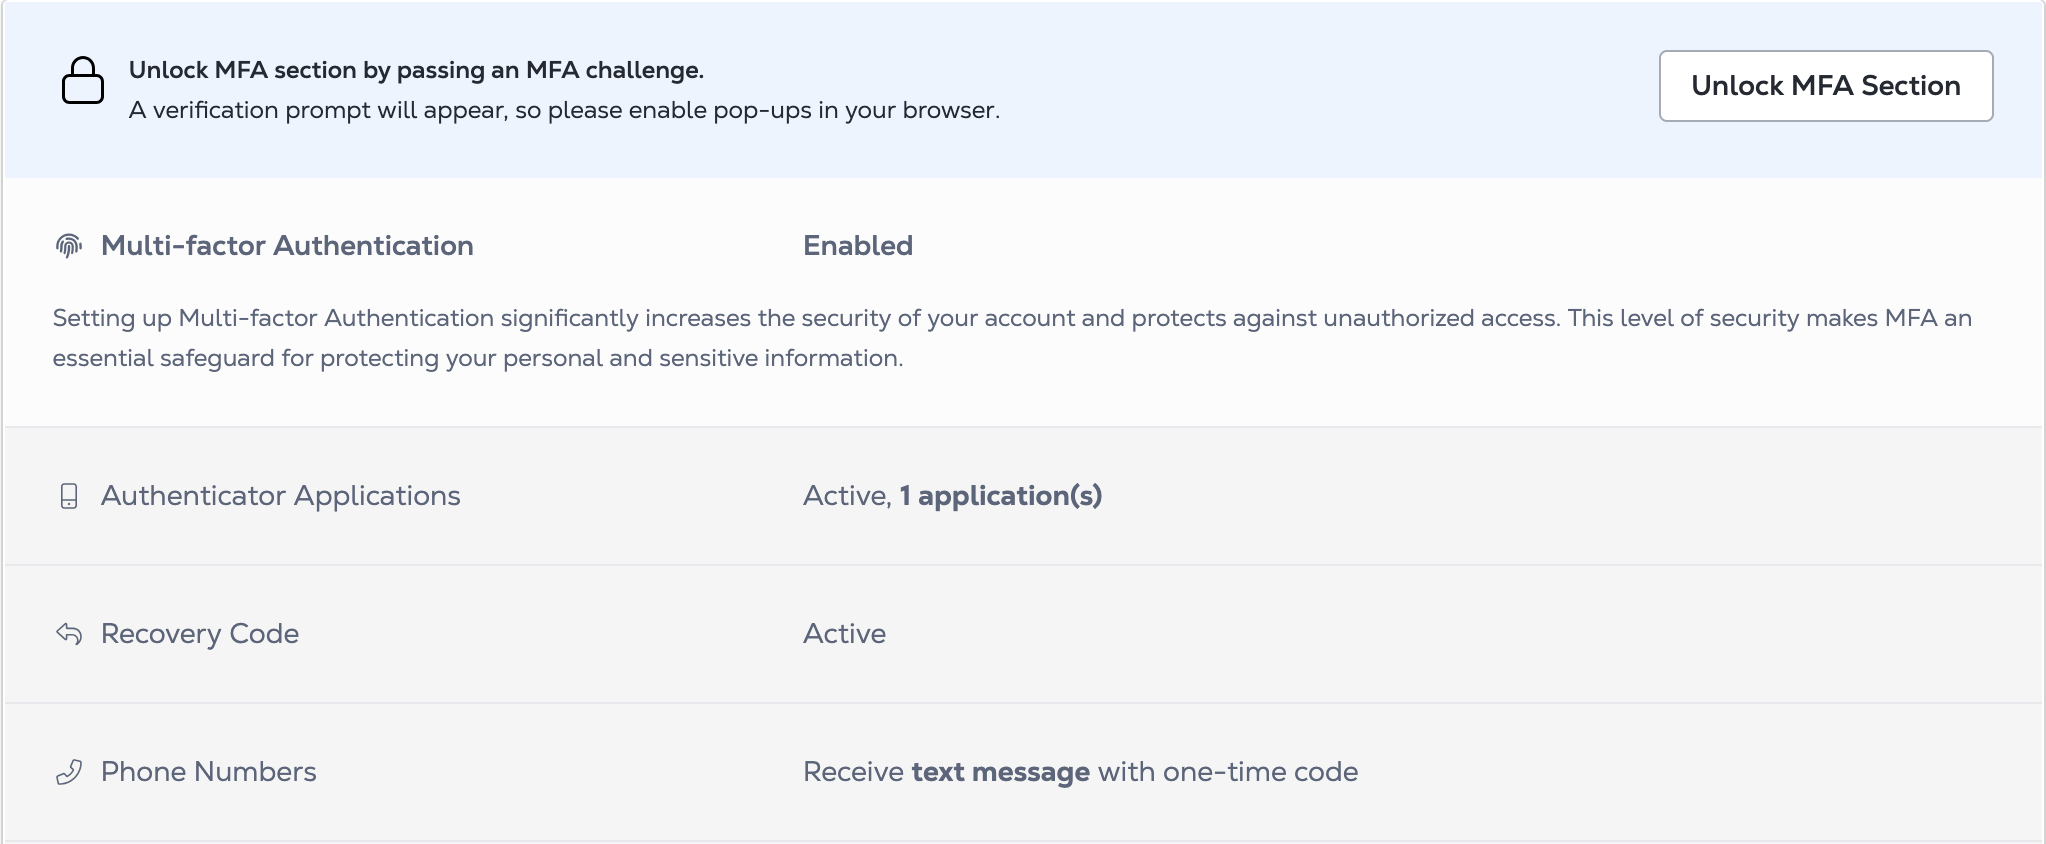Click the telephone handset icon for Phone Numbers
This screenshot has height=844, width=2046.
pos(69,772)
